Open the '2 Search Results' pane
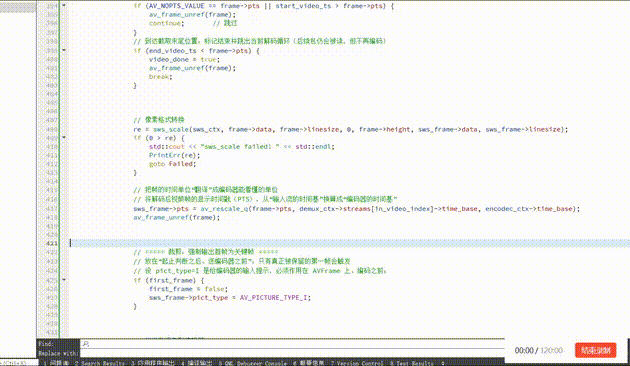630x366 pixels. pos(100,363)
